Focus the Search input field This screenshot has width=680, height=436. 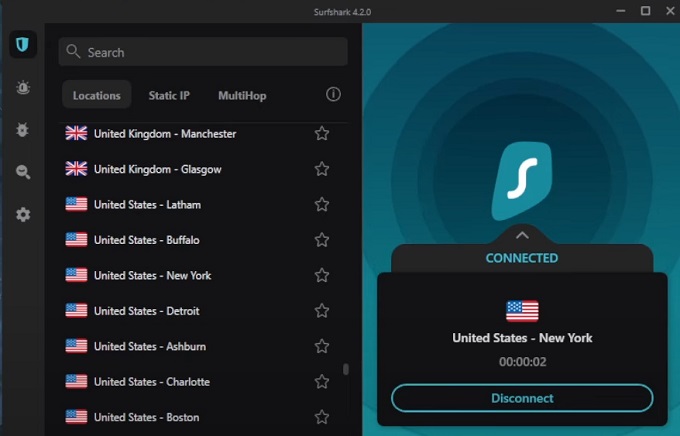pyautogui.click(x=203, y=52)
